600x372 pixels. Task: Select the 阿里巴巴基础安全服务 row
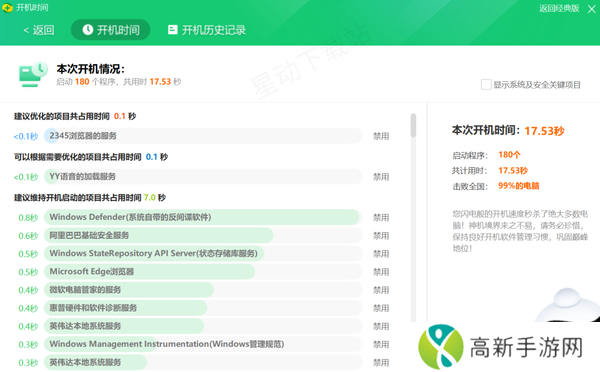(x=203, y=235)
